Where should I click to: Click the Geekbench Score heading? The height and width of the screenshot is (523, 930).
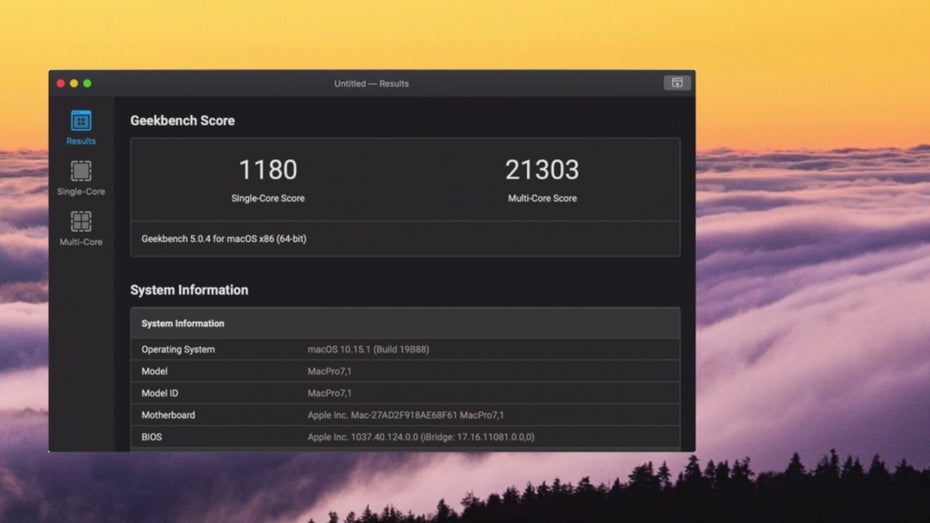(183, 120)
